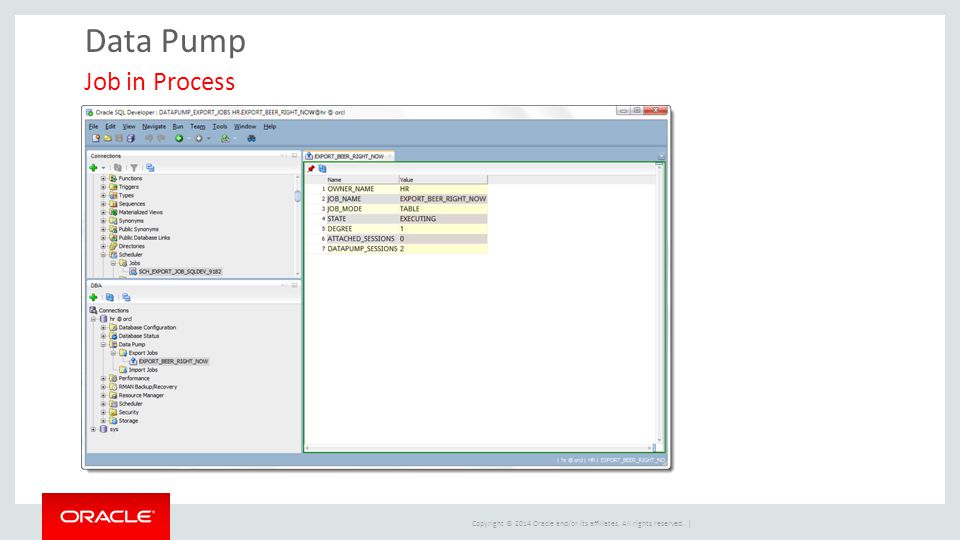Open the Run menu
Viewport: 960px width, 540px height.
point(178,126)
